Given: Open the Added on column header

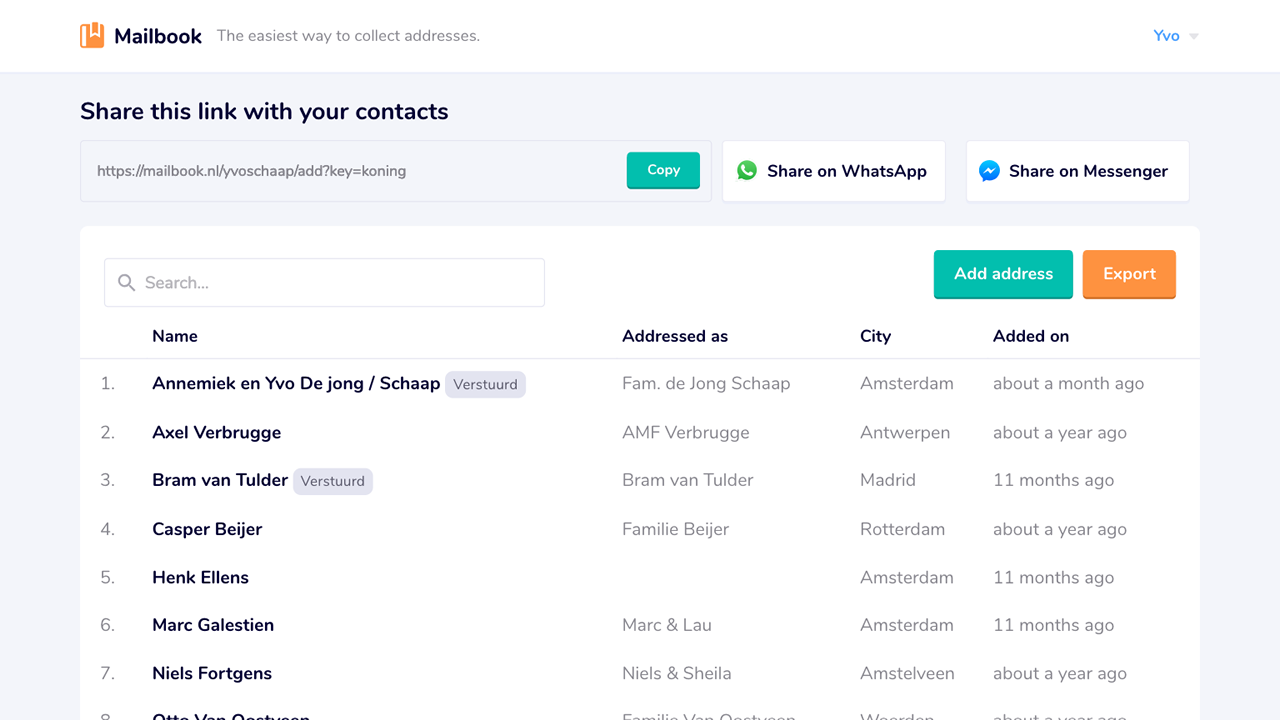Looking at the screenshot, I should click(1031, 336).
